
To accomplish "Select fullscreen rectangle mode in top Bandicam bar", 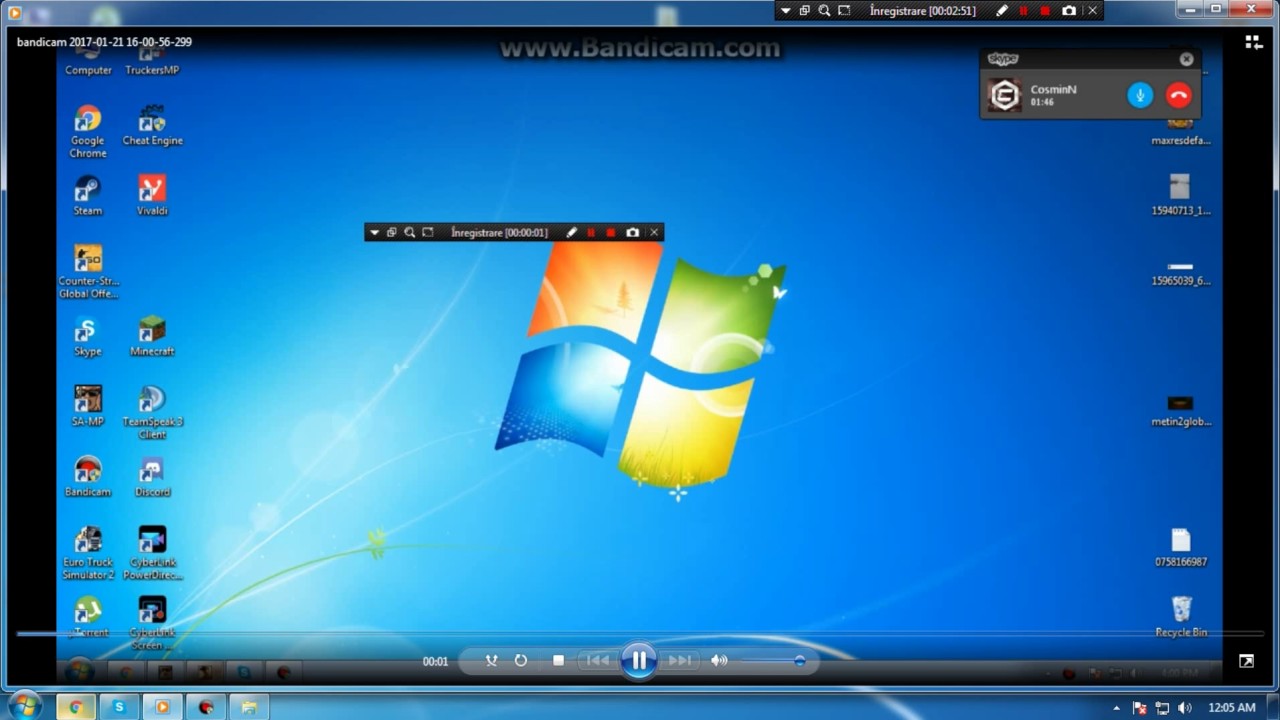I will tap(844, 11).
